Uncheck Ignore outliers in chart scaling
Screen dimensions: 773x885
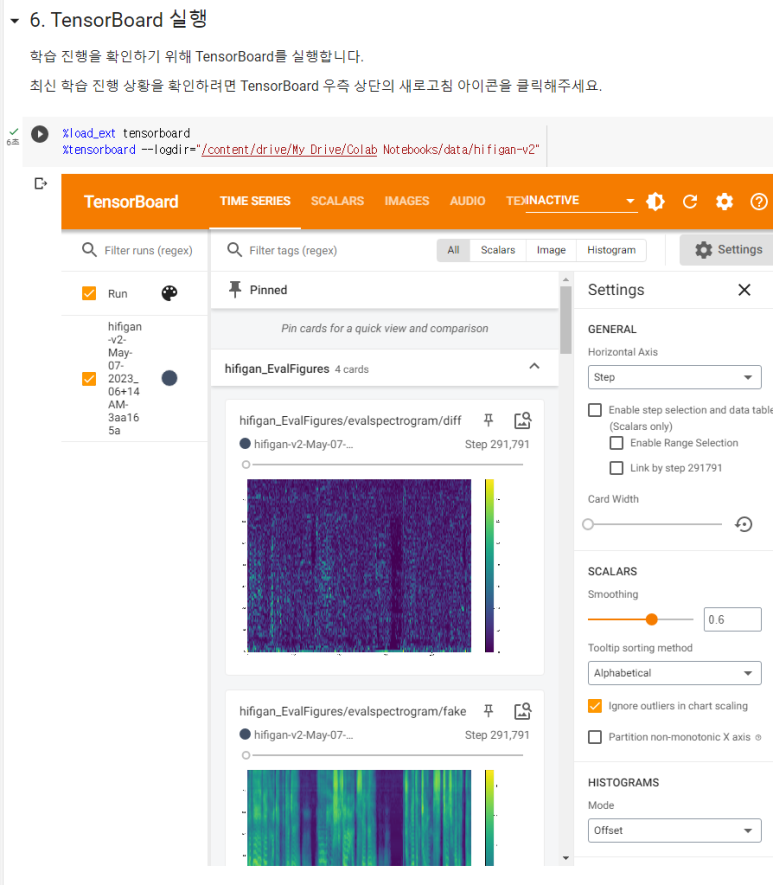595,706
